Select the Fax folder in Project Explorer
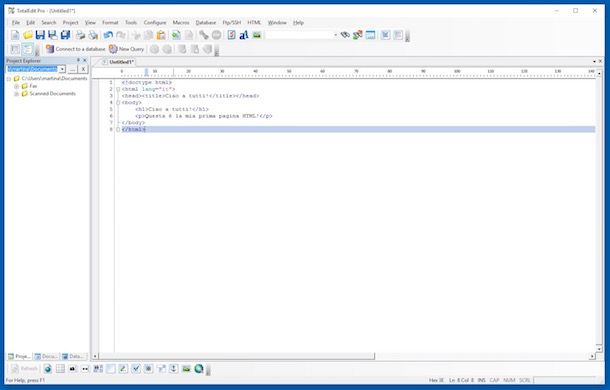 pyautogui.click(x=33, y=86)
